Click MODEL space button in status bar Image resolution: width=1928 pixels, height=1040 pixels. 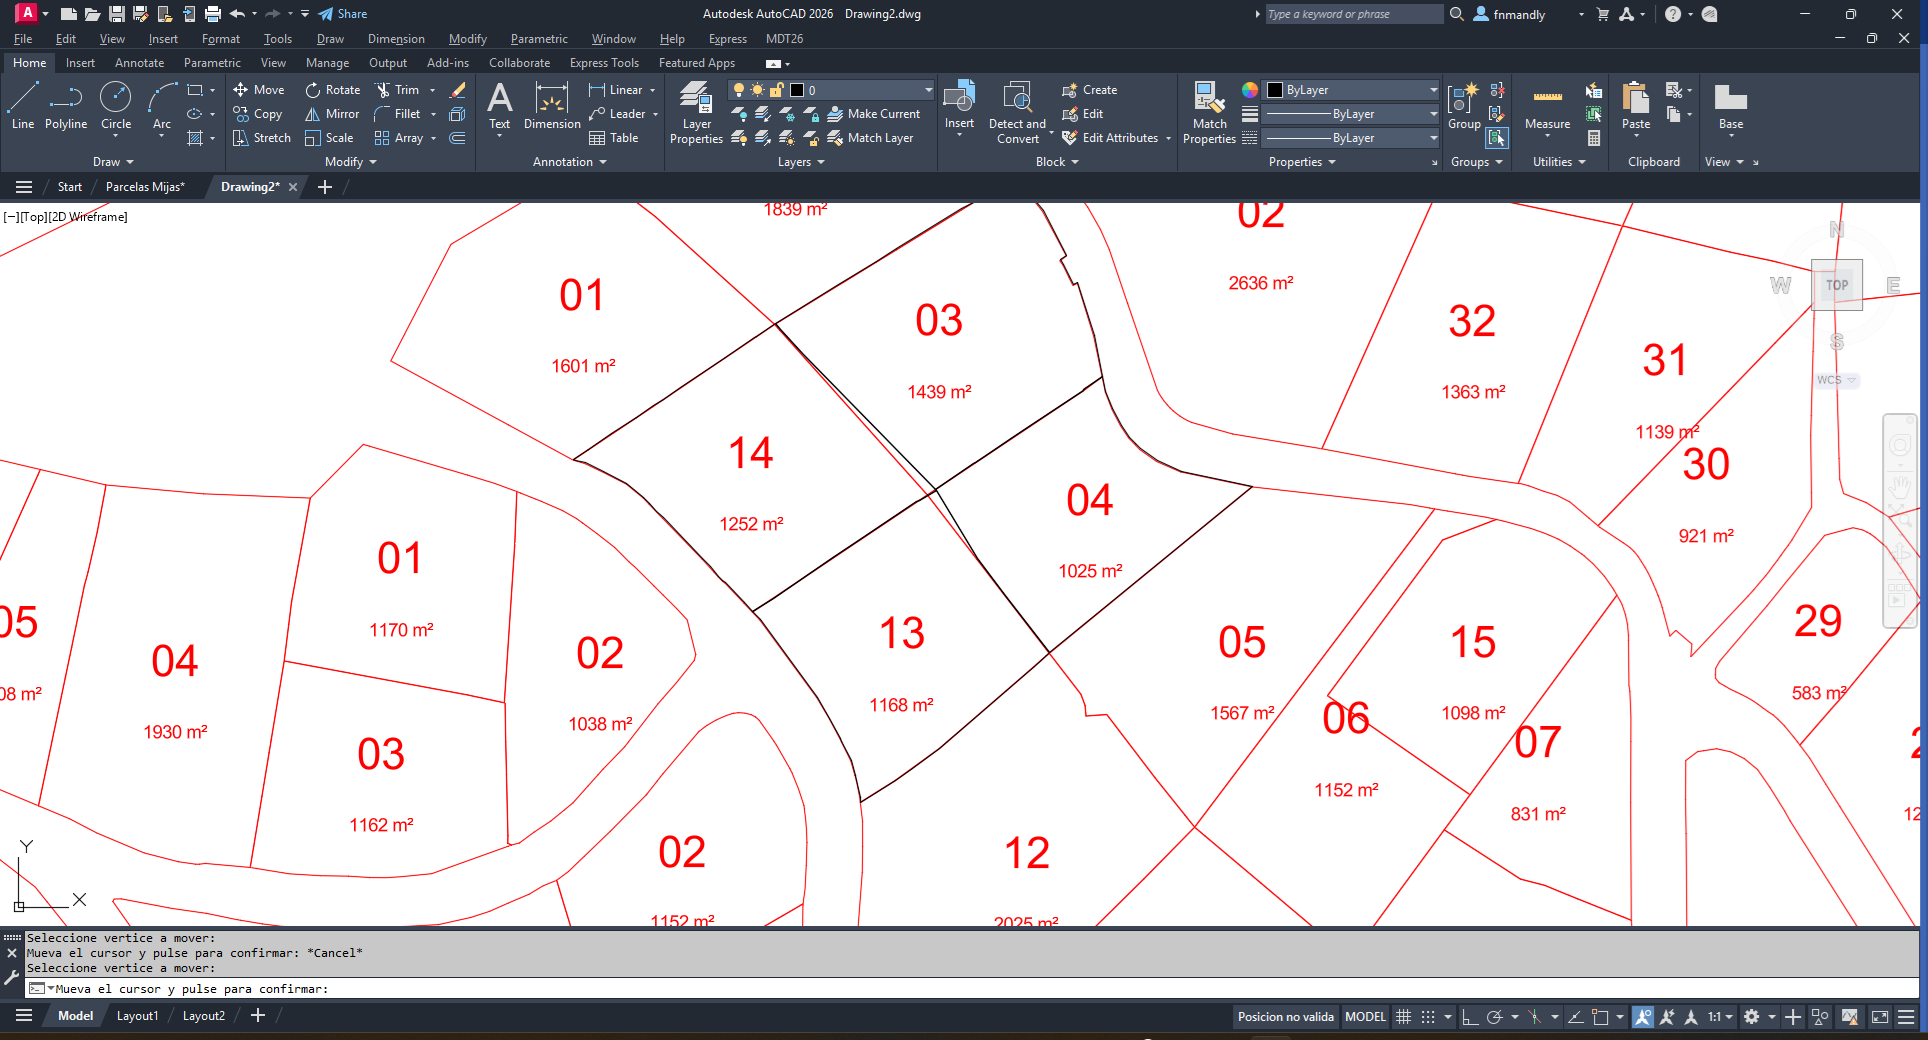click(x=1365, y=1017)
